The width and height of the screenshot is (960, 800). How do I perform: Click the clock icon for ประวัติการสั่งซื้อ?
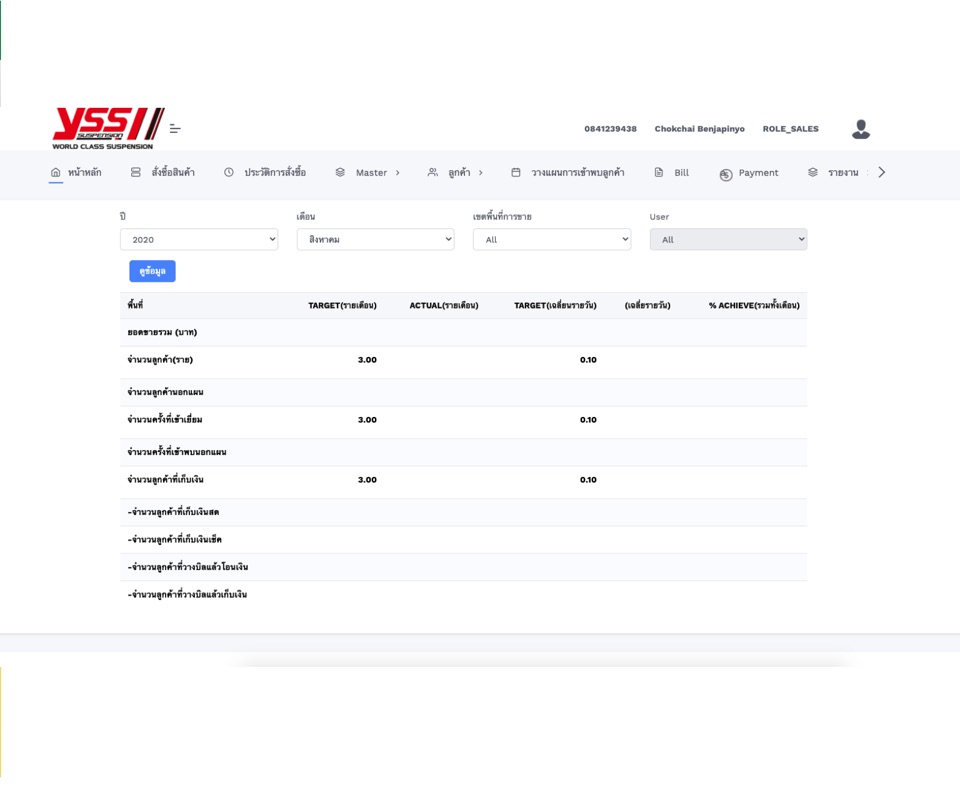pyautogui.click(x=229, y=173)
